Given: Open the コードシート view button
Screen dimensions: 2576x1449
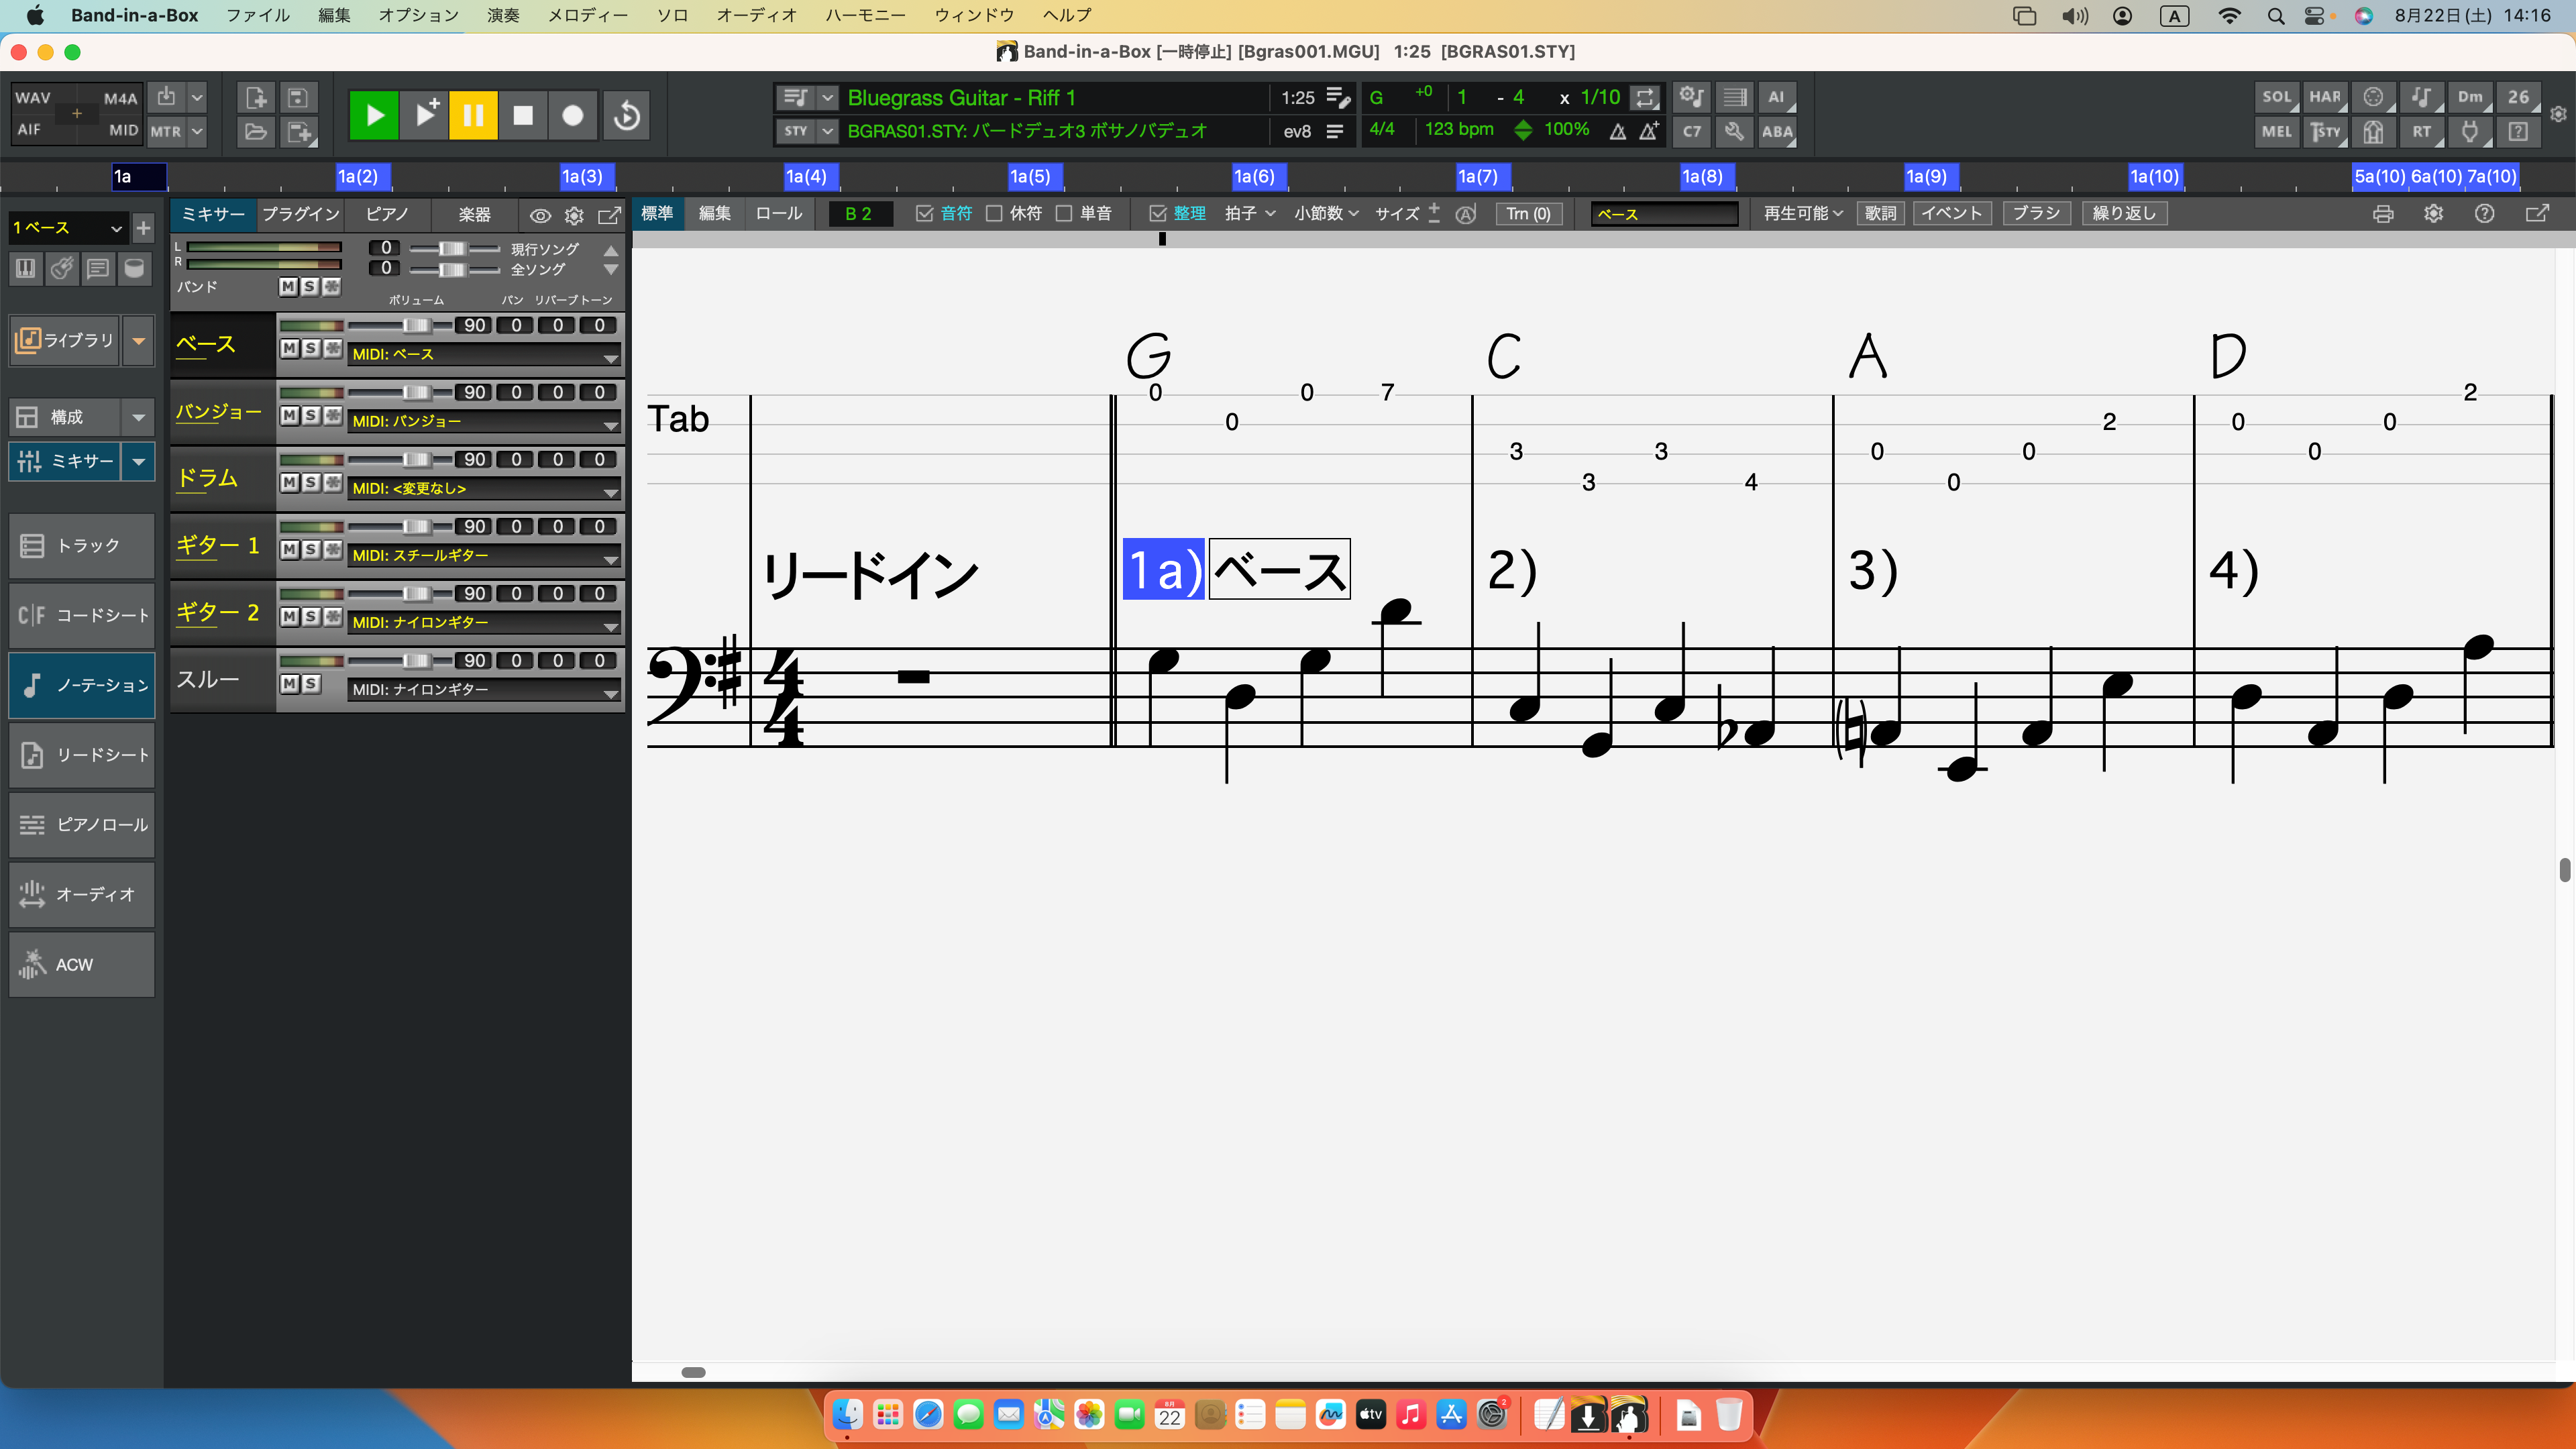Looking at the screenshot, I should tap(82, 616).
